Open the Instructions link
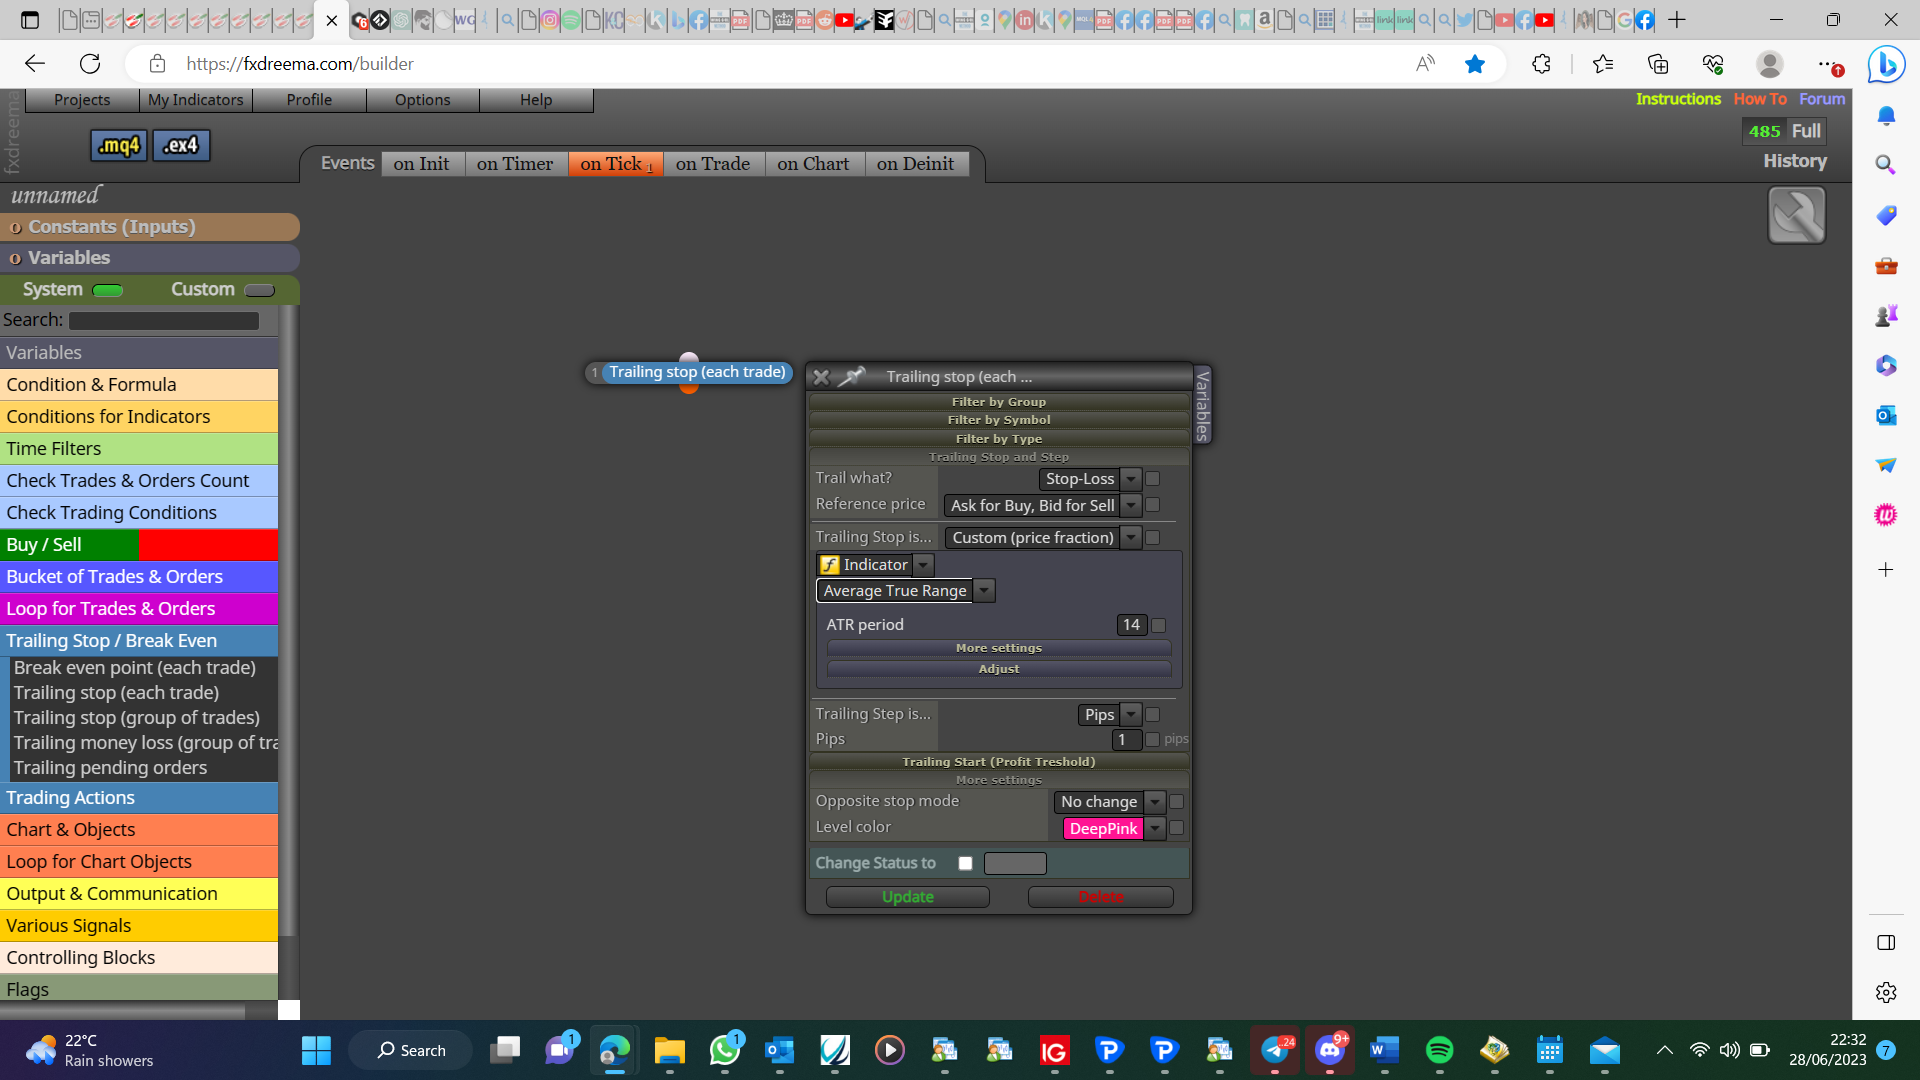 [1678, 99]
